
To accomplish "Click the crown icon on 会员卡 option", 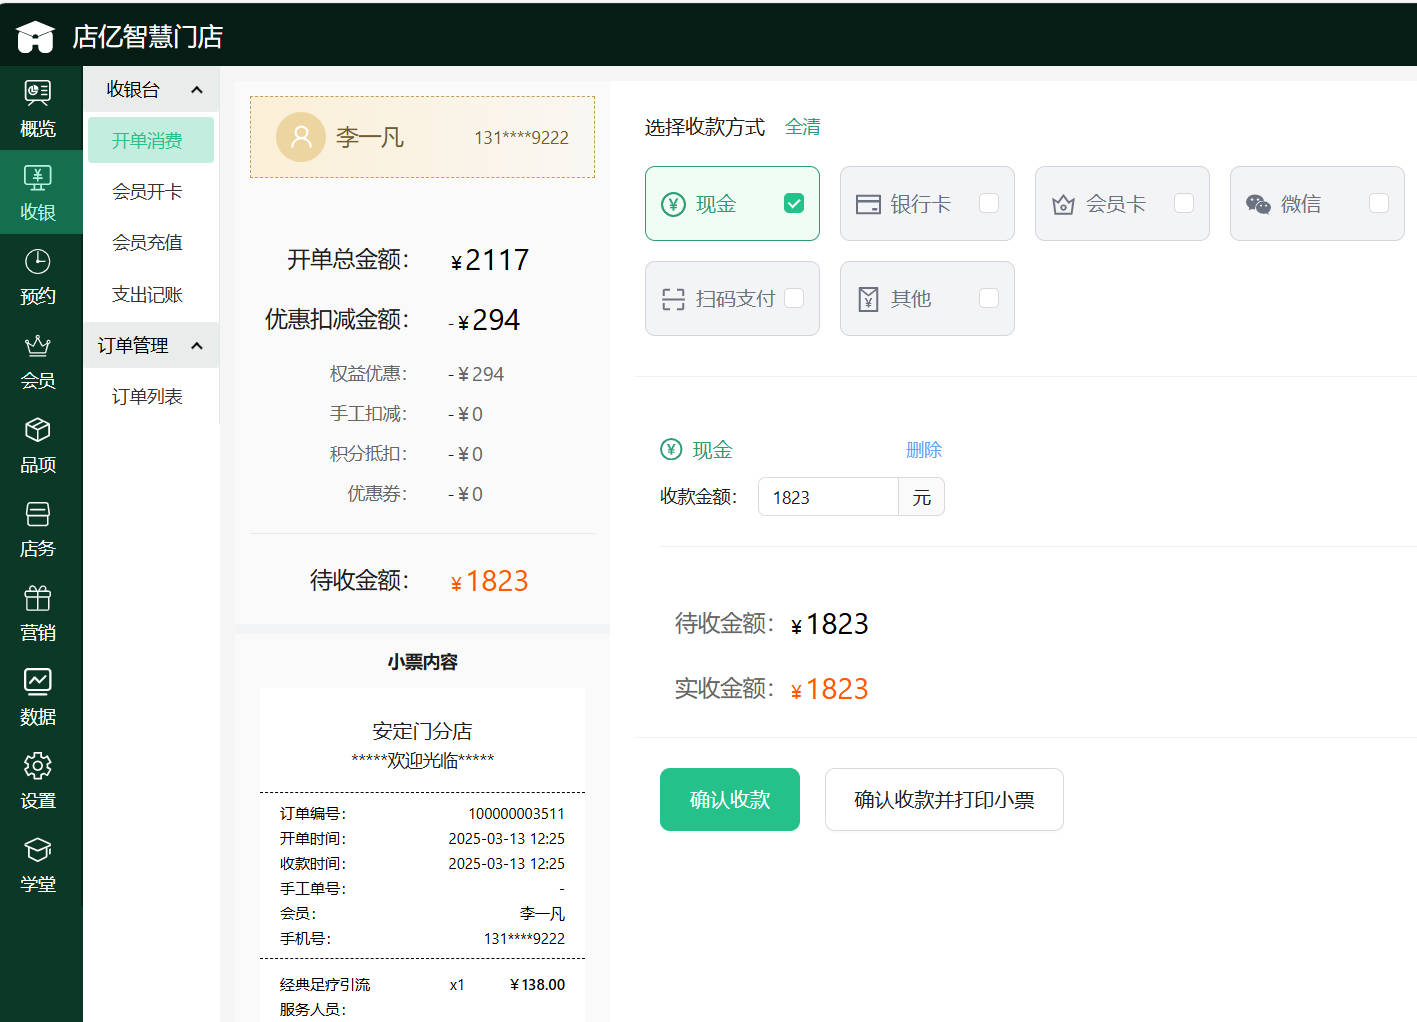I will pyautogui.click(x=1063, y=204).
